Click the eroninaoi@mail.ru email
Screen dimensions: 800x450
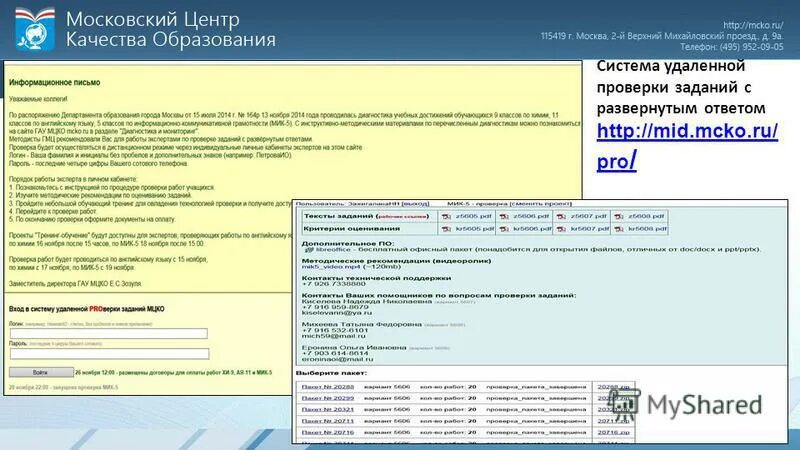(x=337, y=359)
